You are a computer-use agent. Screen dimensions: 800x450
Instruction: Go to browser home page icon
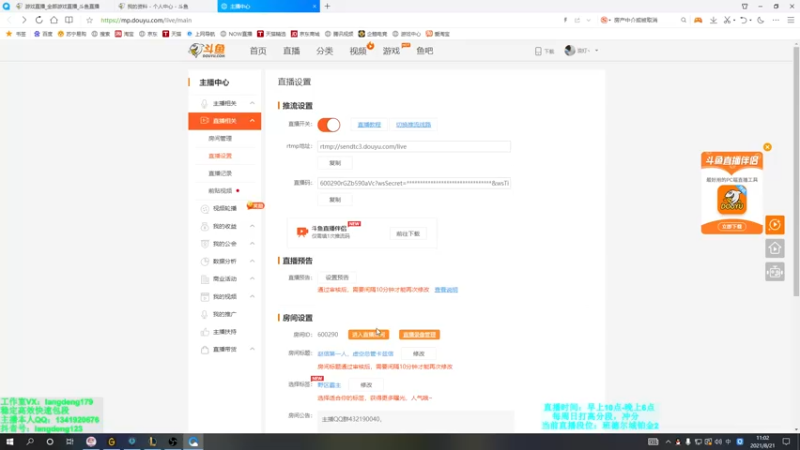[x=54, y=20]
